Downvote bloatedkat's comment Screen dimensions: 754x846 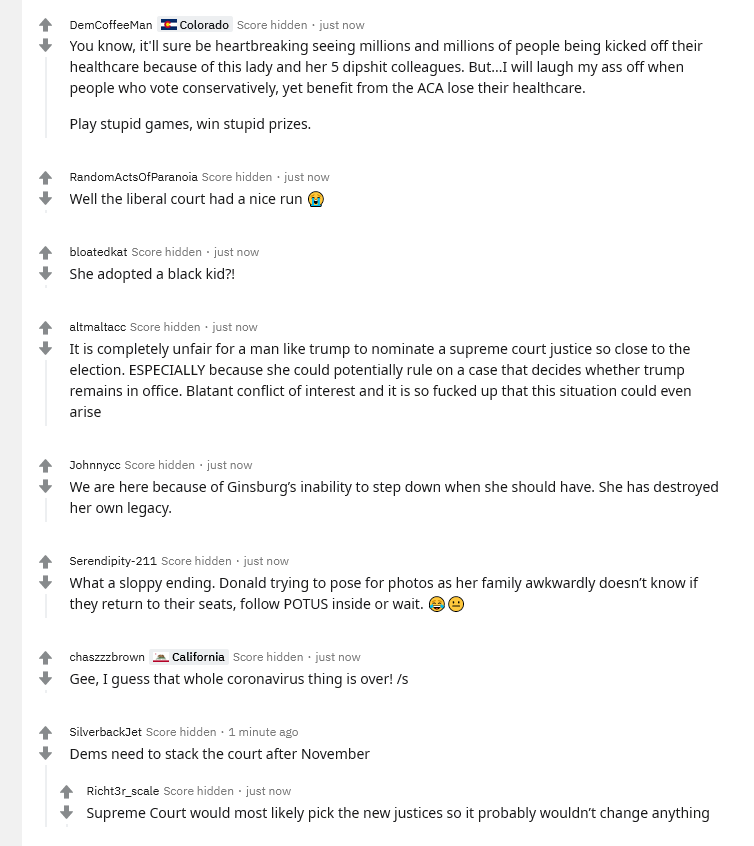(45, 273)
